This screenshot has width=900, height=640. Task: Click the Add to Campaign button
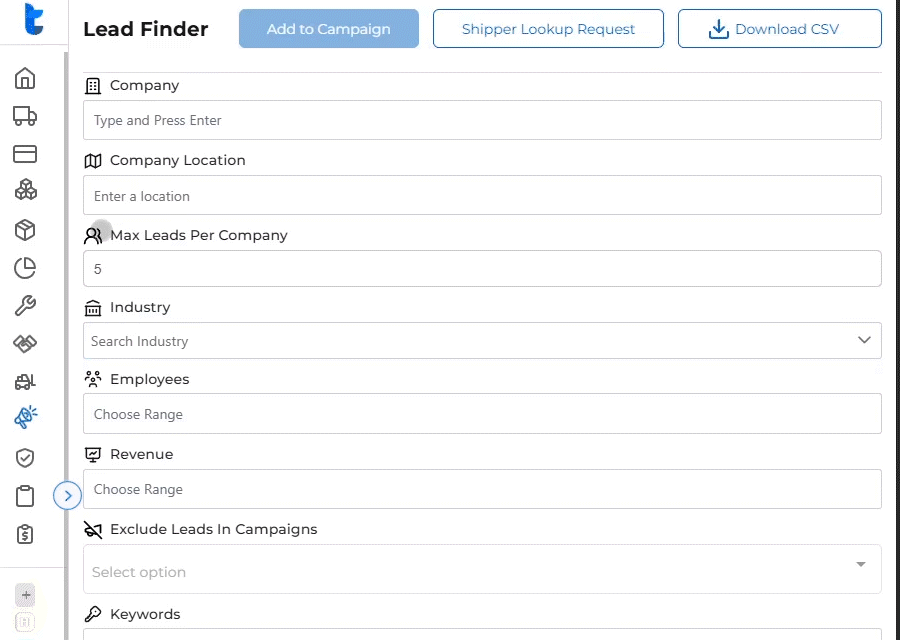pyautogui.click(x=328, y=29)
